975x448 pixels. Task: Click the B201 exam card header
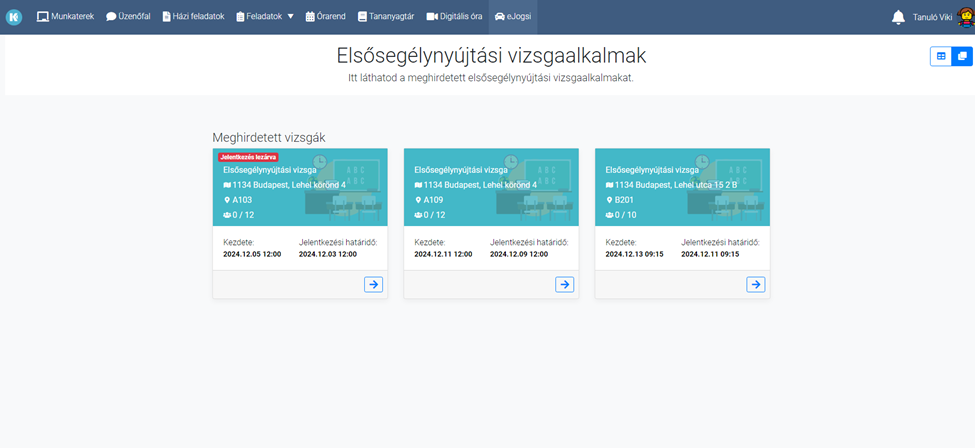coord(683,187)
